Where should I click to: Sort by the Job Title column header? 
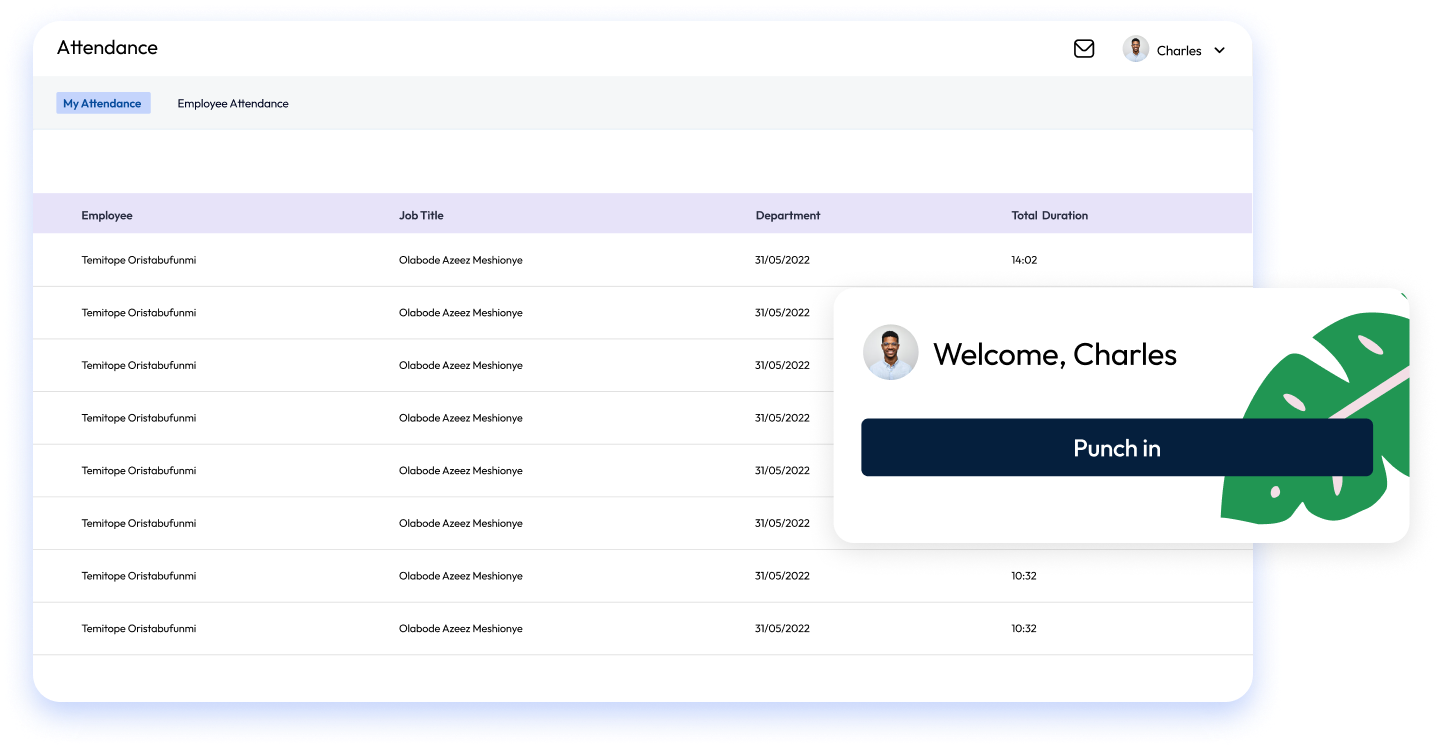(421, 214)
